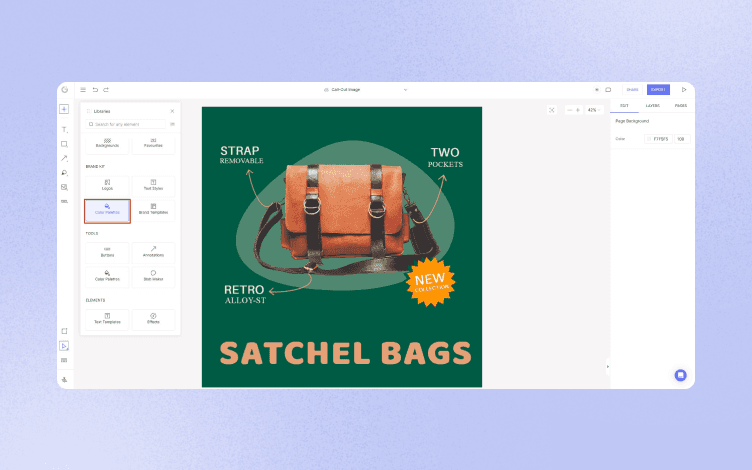Image resolution: width=752 pixels, height=470 pixels.
Task: Select the POCKETS text on canvas
Action: tap(445, 164)
